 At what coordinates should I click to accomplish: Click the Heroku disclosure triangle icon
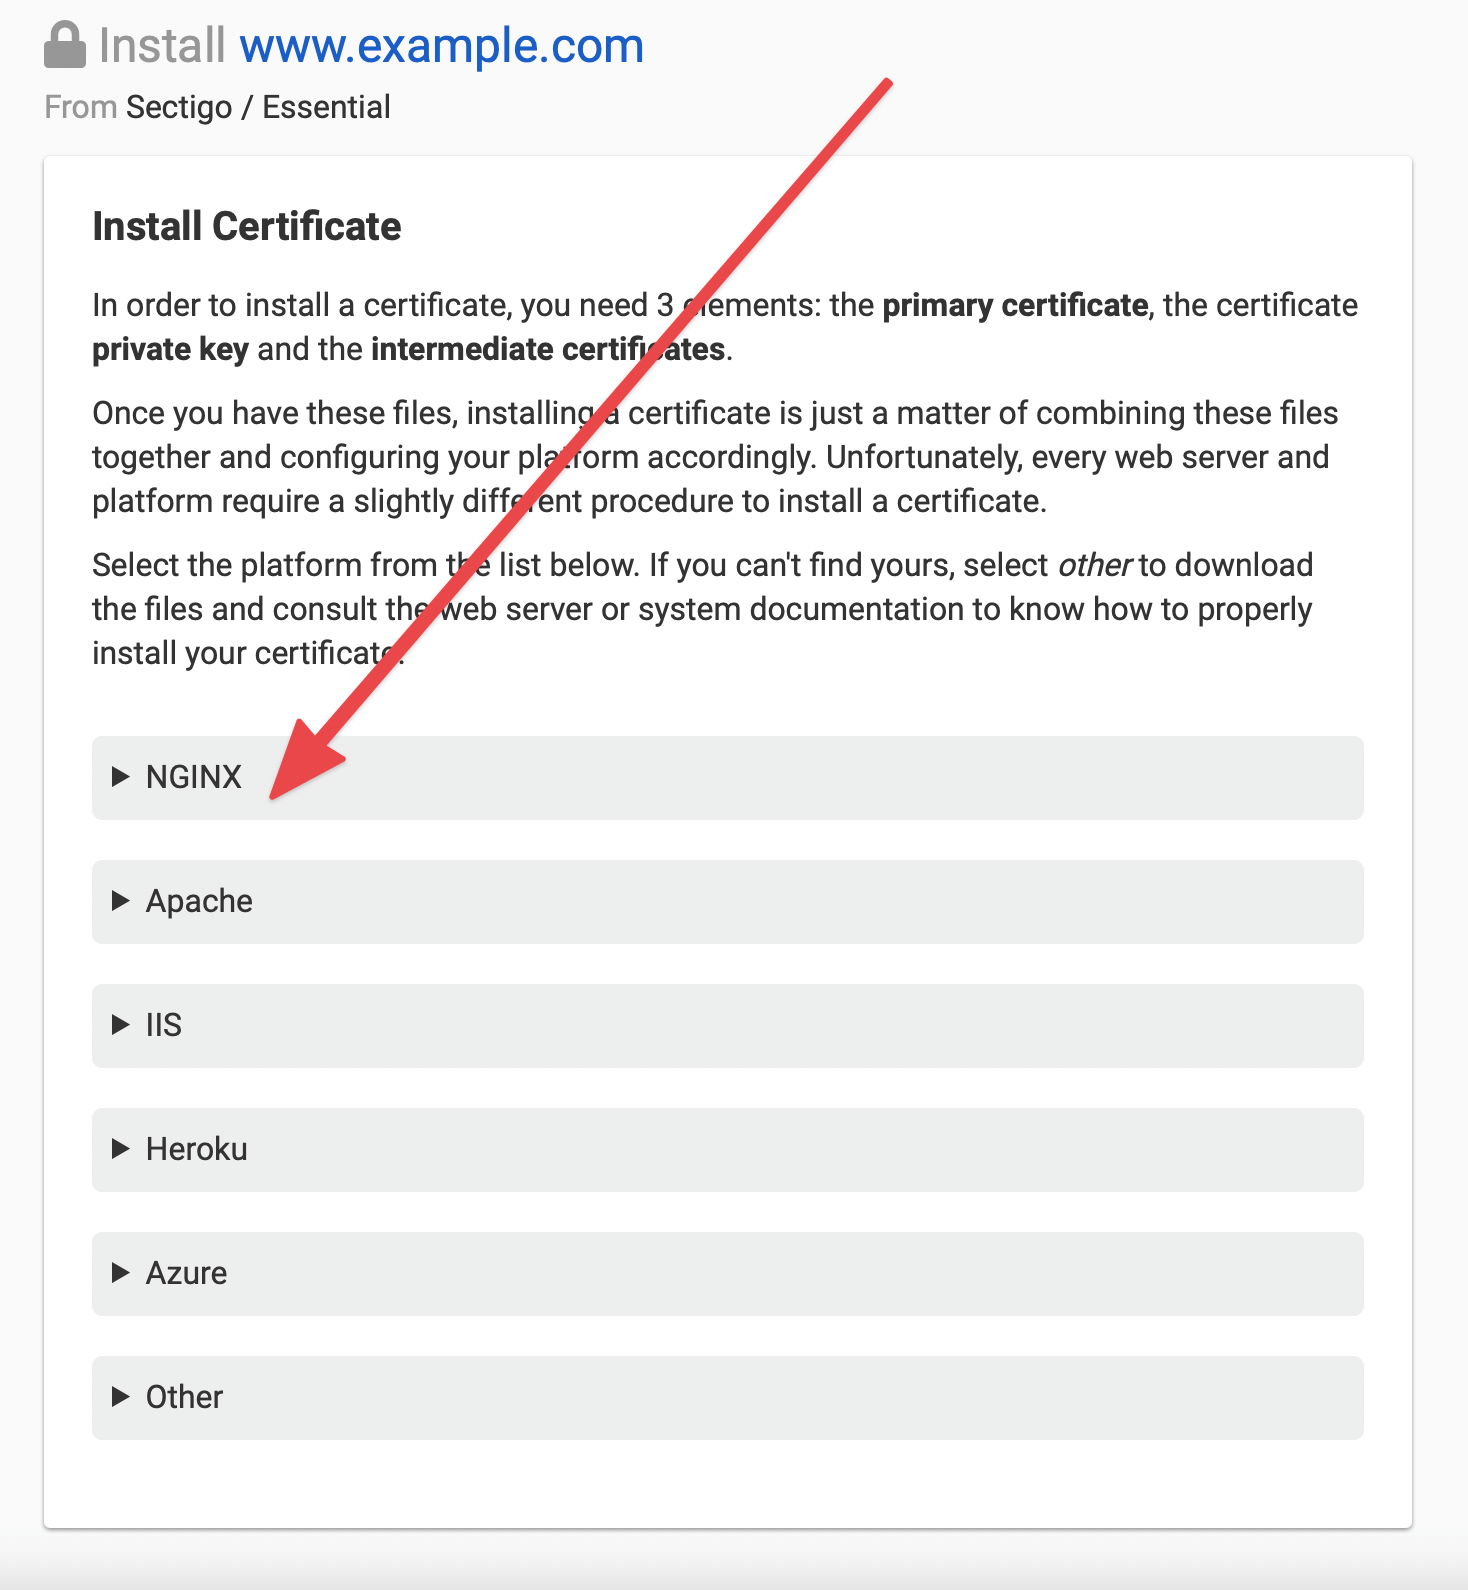tap(121, 1149)
